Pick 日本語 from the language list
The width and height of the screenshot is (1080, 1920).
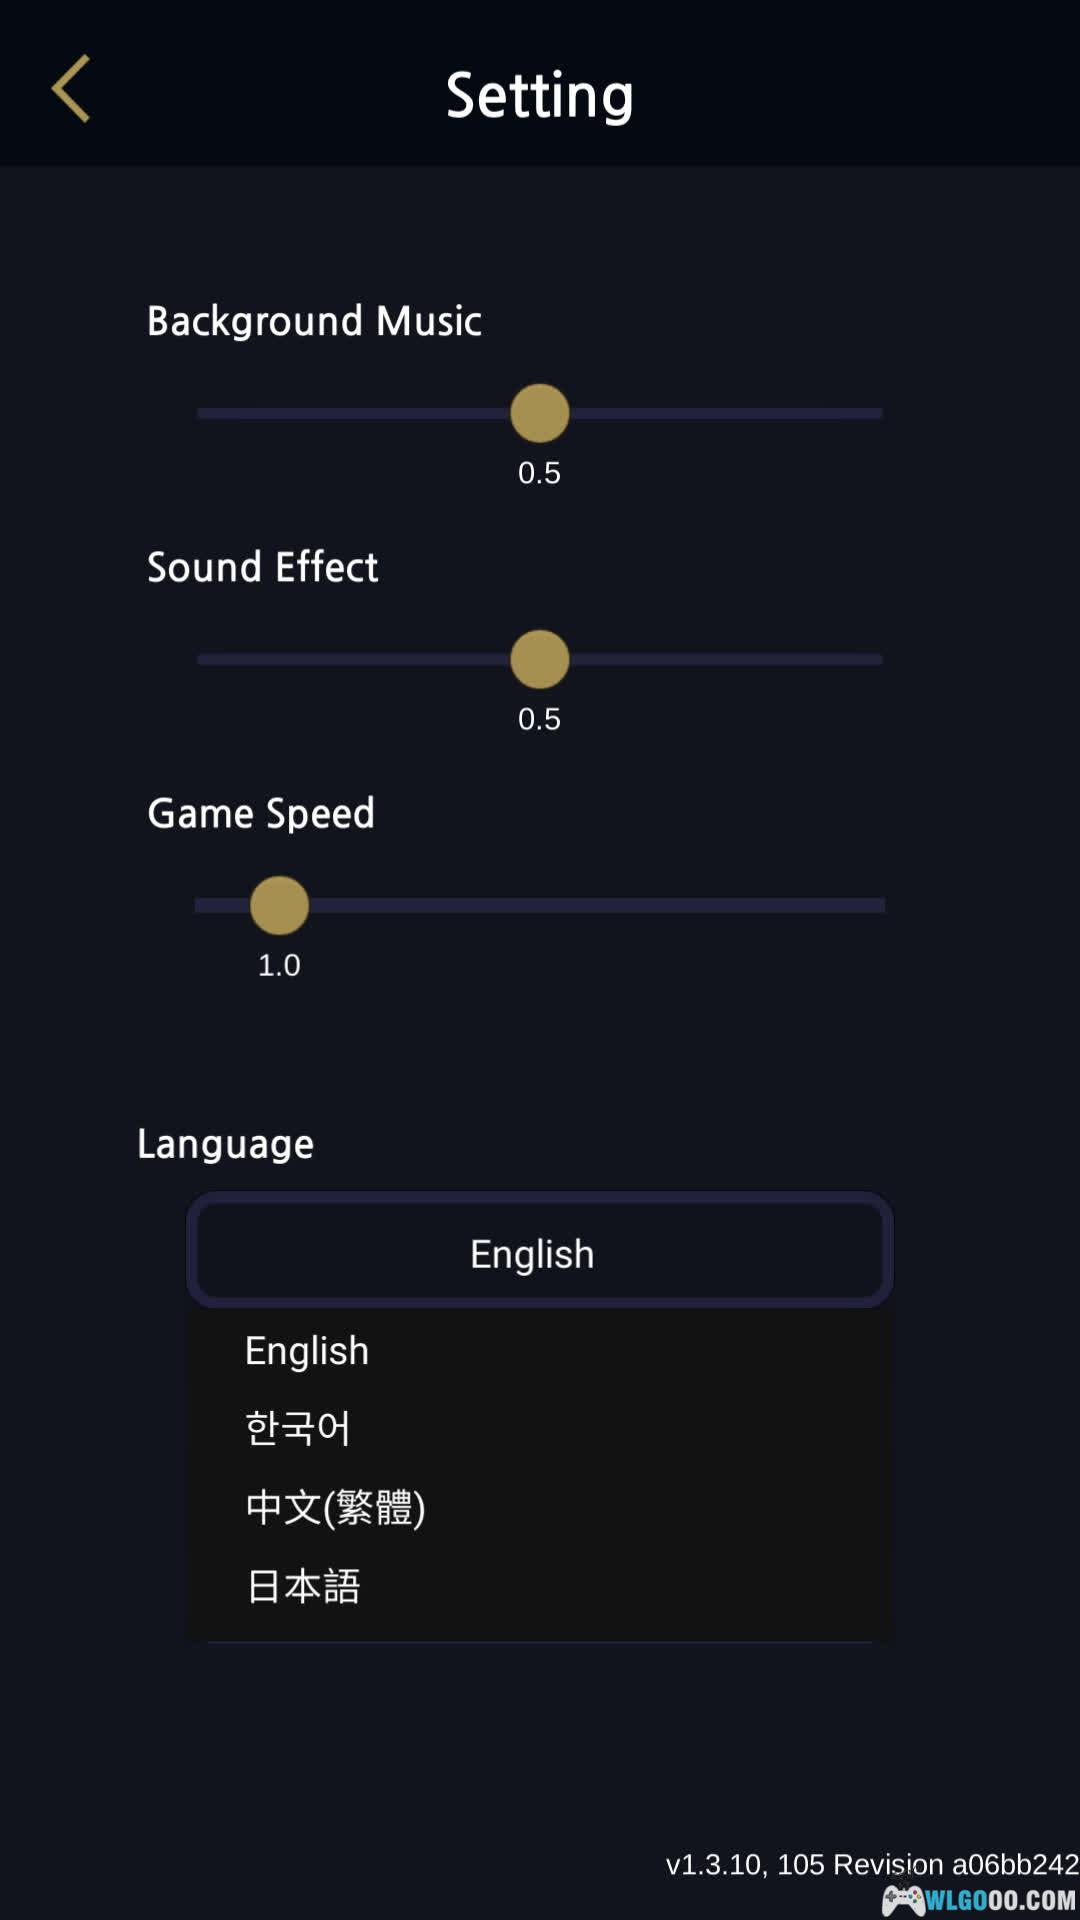303,1586
